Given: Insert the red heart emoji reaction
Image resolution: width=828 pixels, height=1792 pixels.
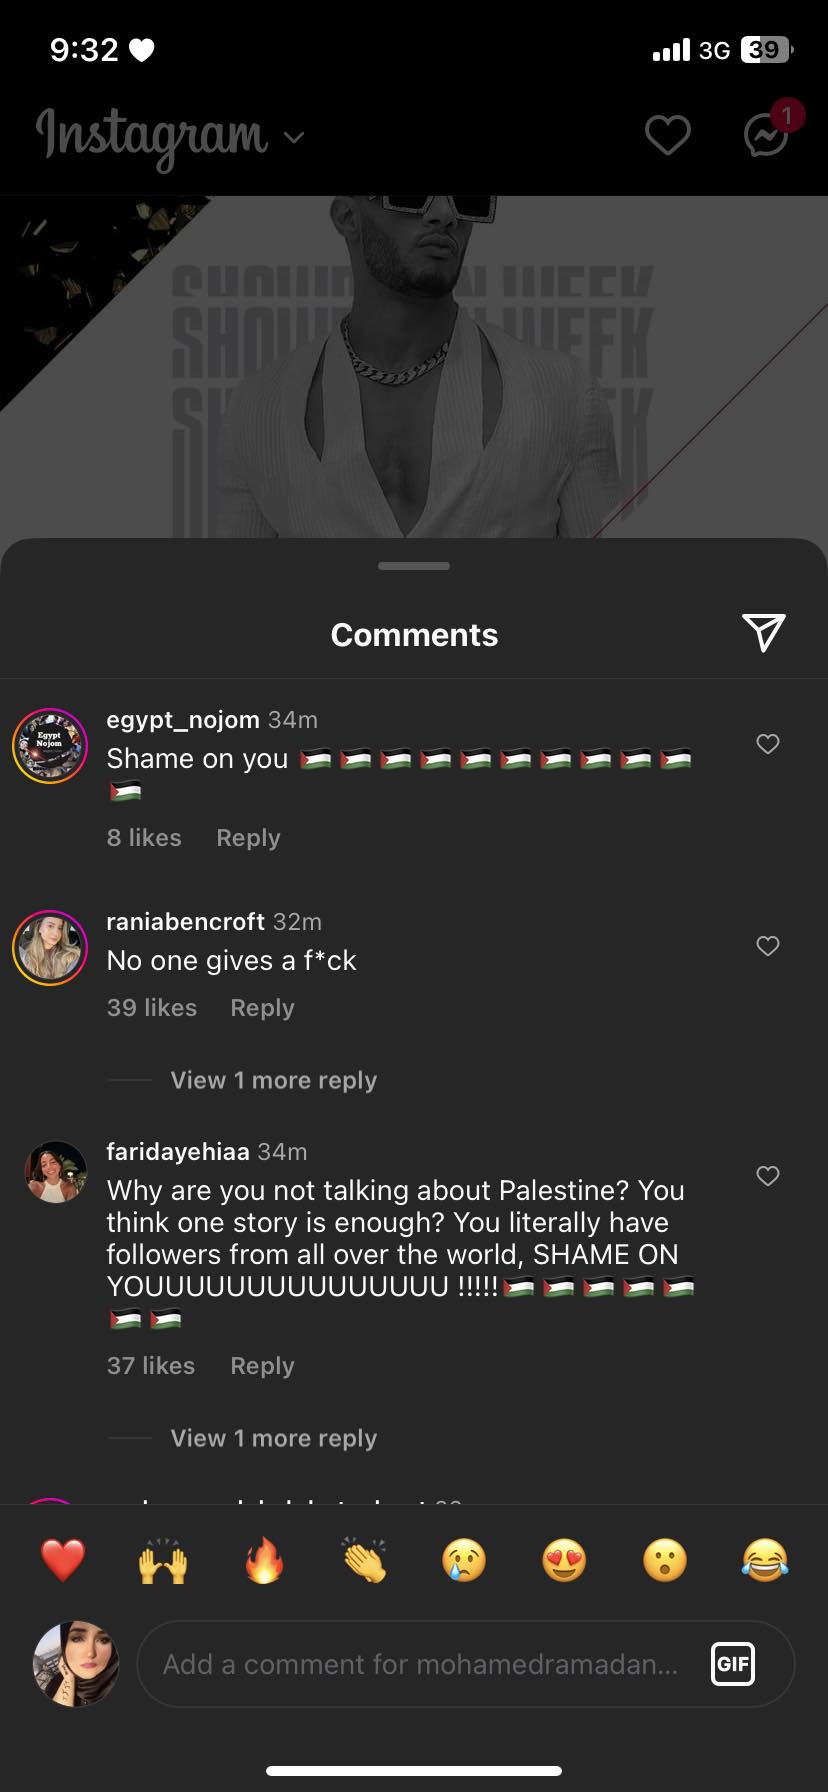Looking at the screenshot, I should (63, 1560).
